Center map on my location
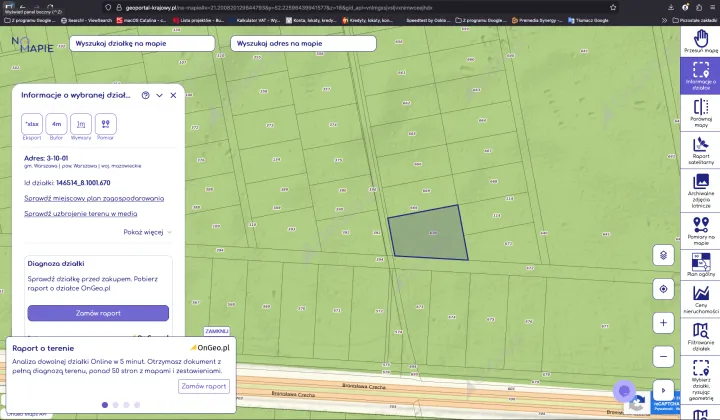The image size is (720, 420). click(663, 289)
